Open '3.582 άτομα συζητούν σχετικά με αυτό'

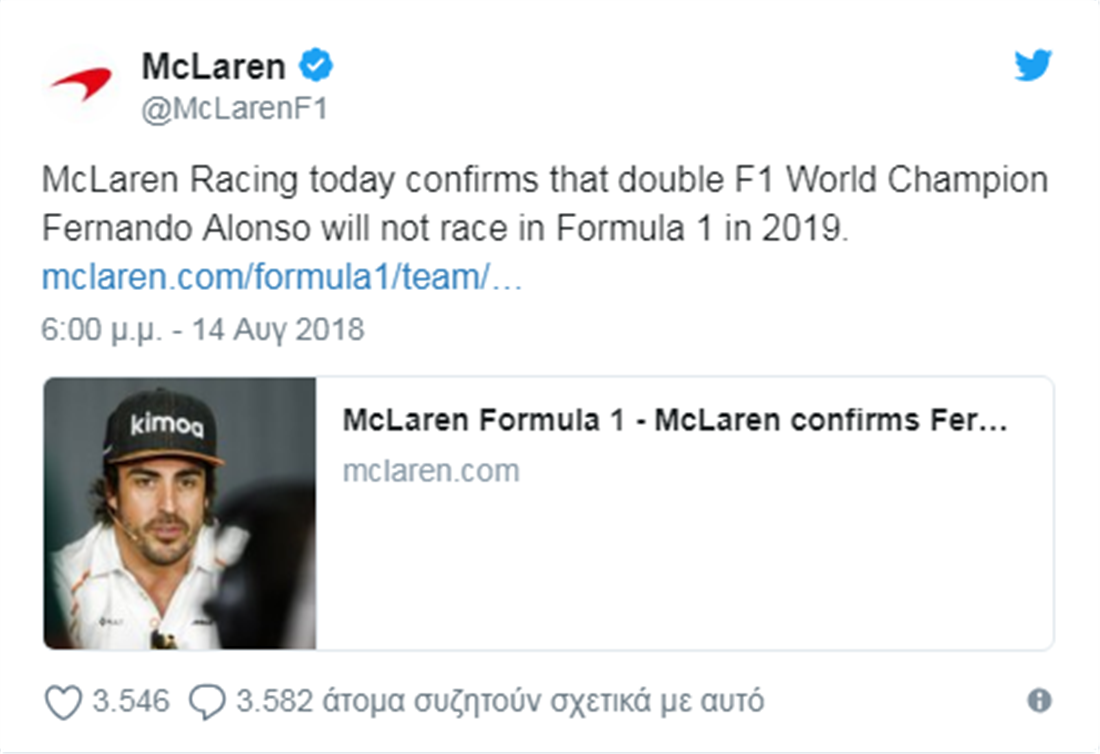(500, 701)
